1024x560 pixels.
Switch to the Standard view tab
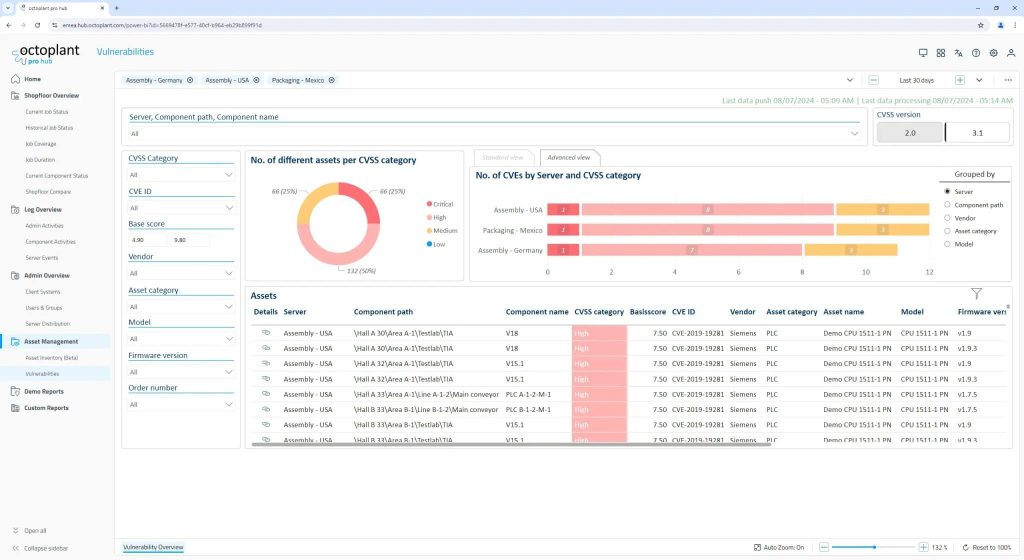503,157
